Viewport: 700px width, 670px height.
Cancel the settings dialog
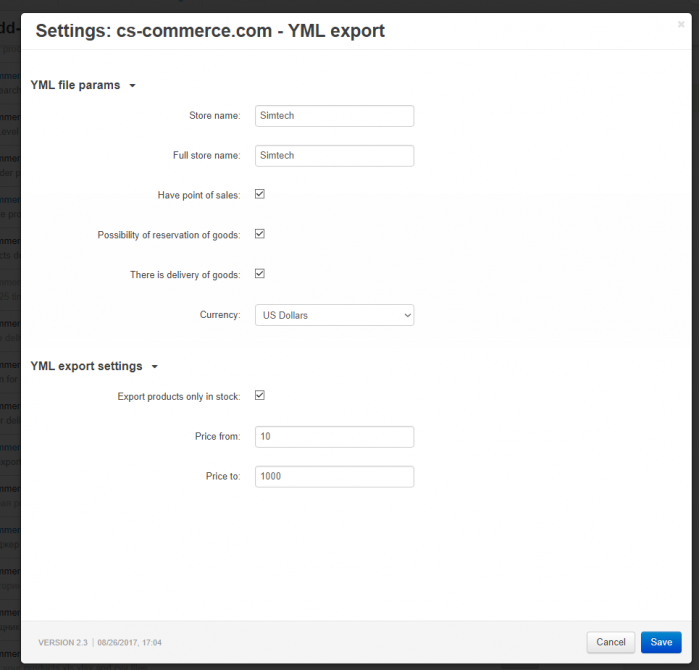[x=611, y=642]
